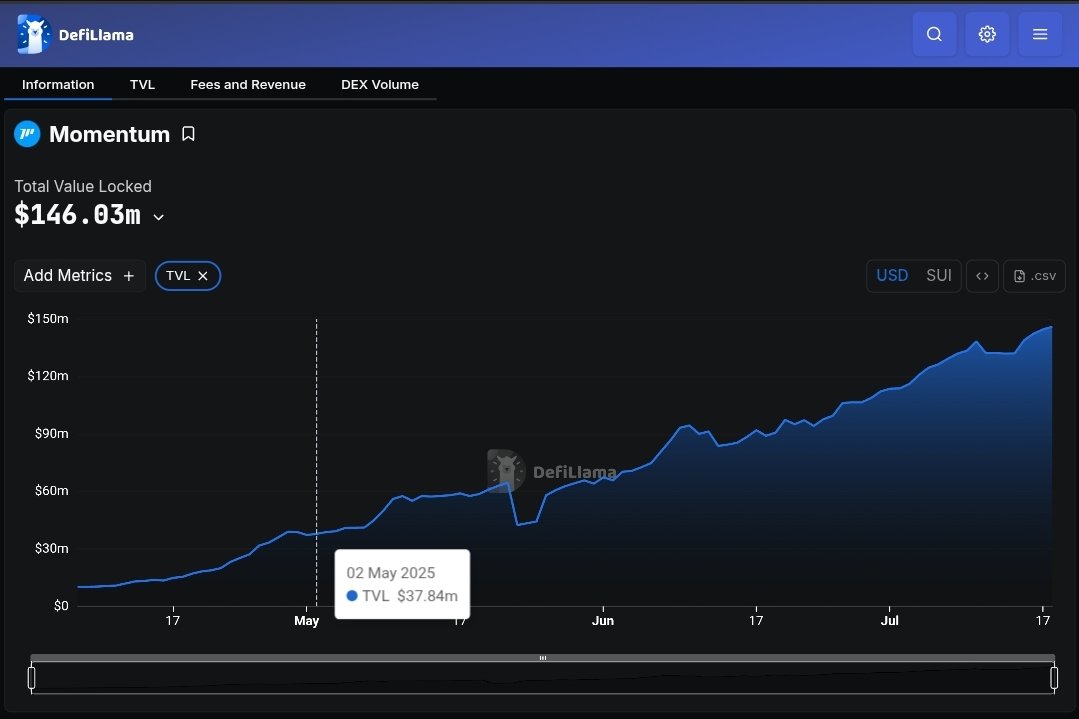The width and height of the screenshot is (1079, 719).
Task: Click the TVL $37.84m tooltip value
Action: (409, 596)
